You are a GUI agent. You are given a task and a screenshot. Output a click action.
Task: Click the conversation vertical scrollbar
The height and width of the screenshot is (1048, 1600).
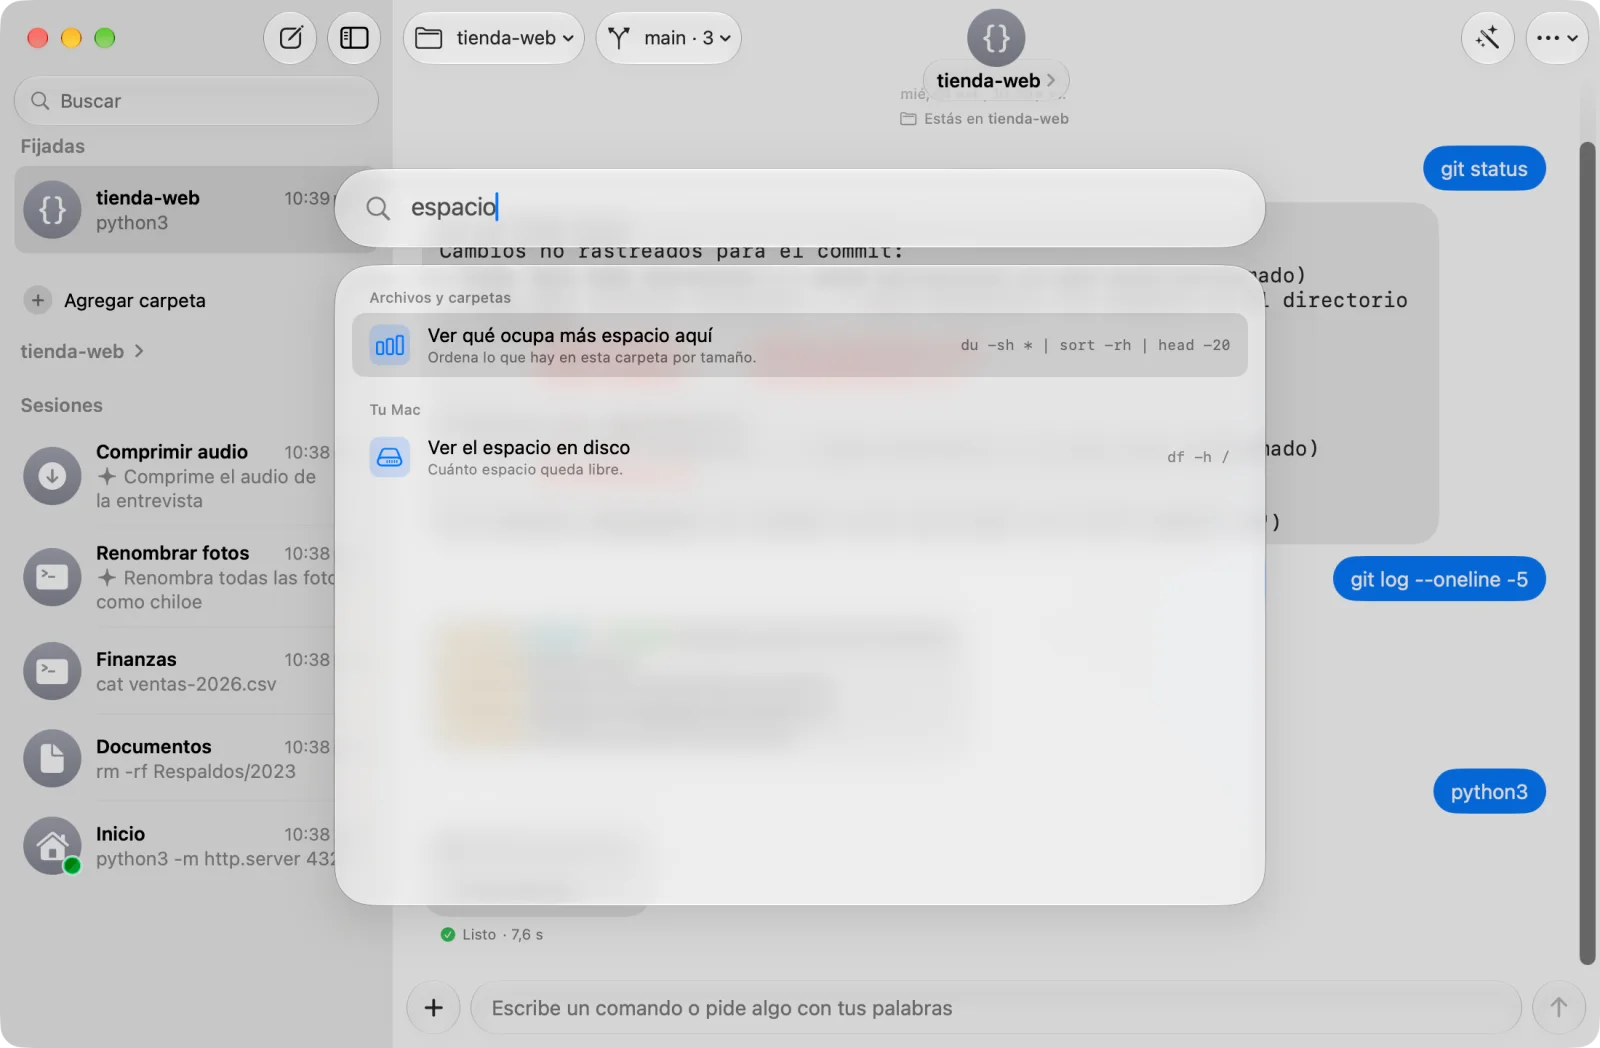tap(1587, 553)
